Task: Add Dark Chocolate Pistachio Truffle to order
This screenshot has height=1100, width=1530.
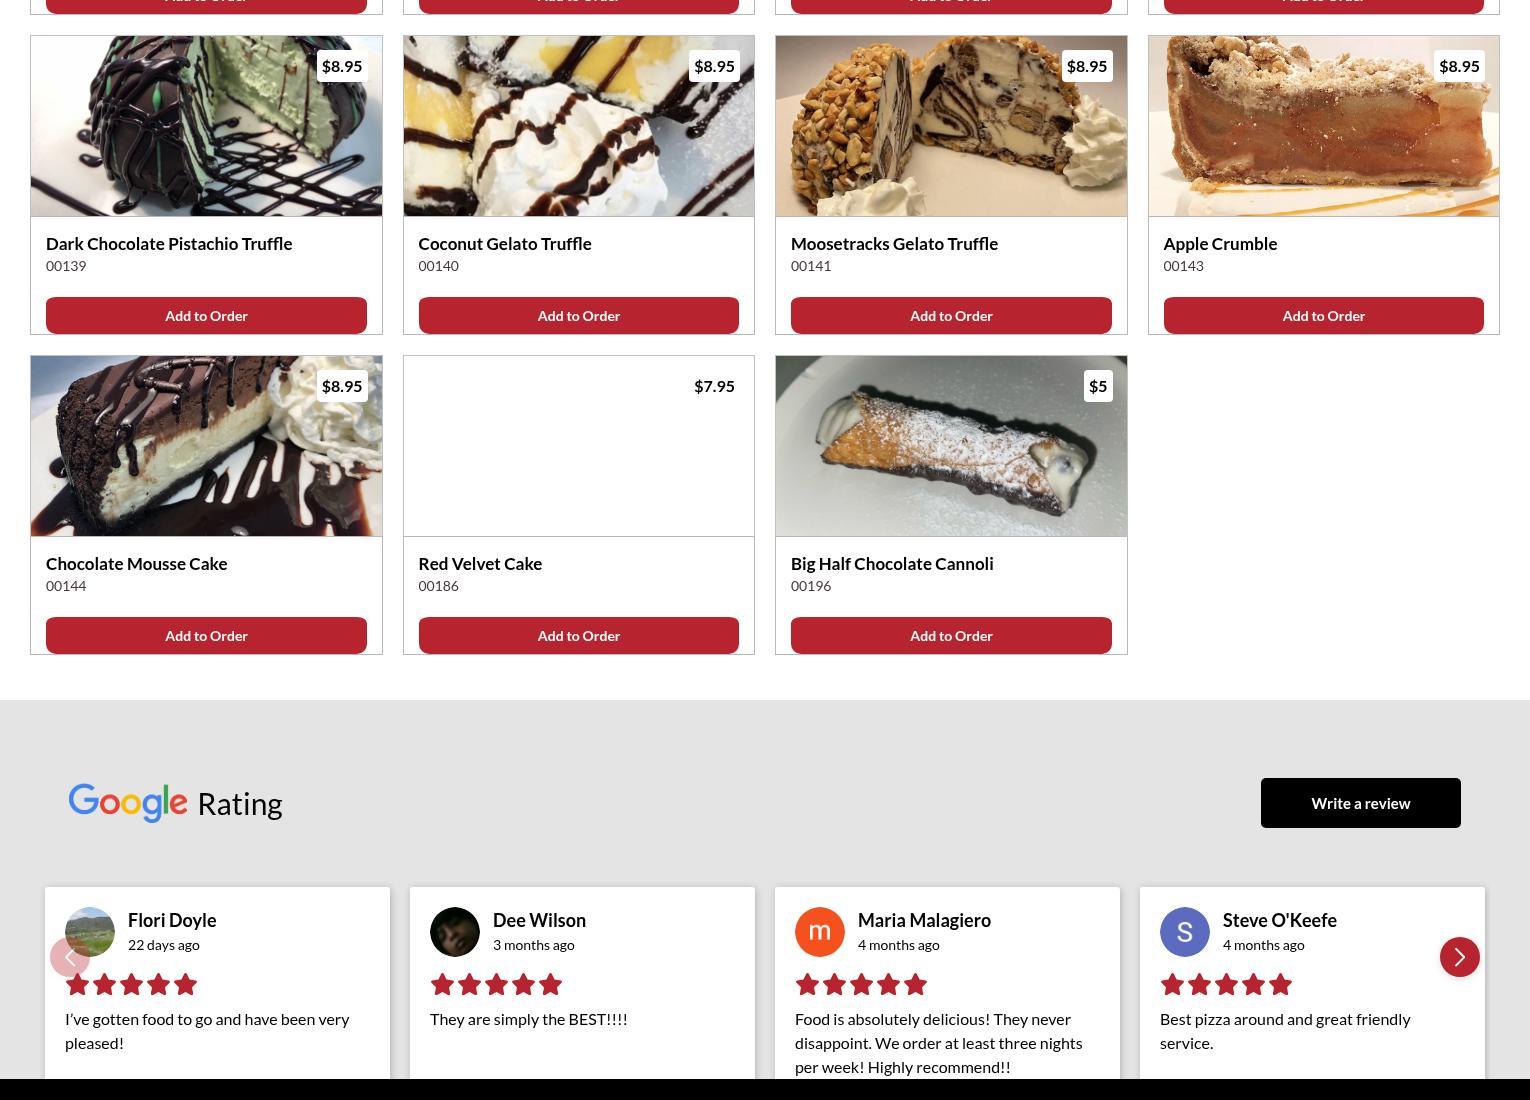Action: 206,315
